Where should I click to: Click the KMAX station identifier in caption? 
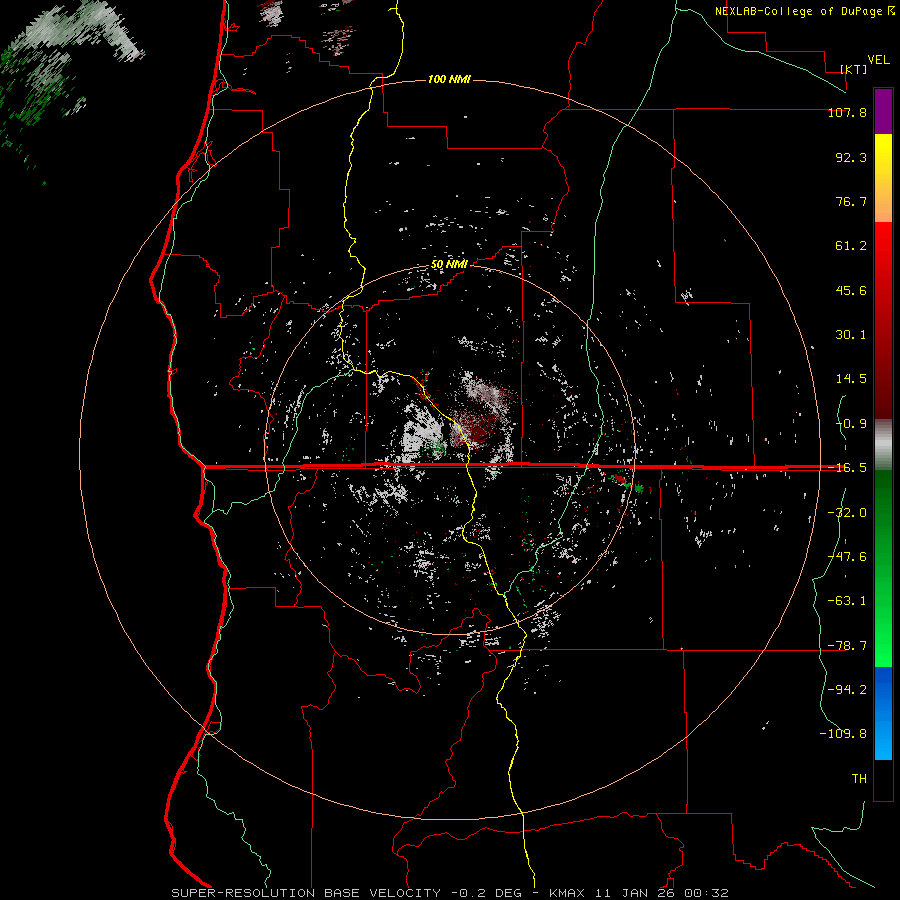pyautogui.click(x=568, y=893)
